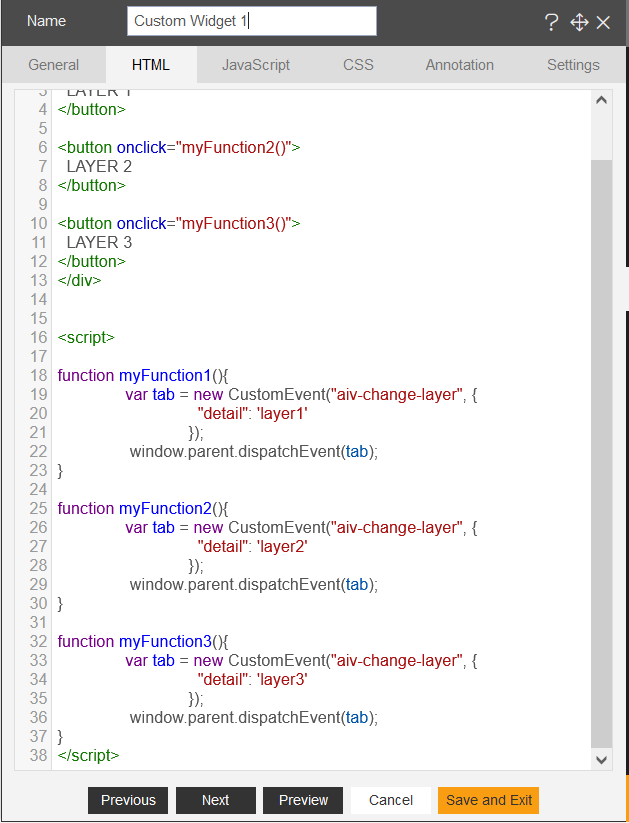Click the </button> tag on line 4
Viewport: 629px width, 823px height.
(92, 109)
